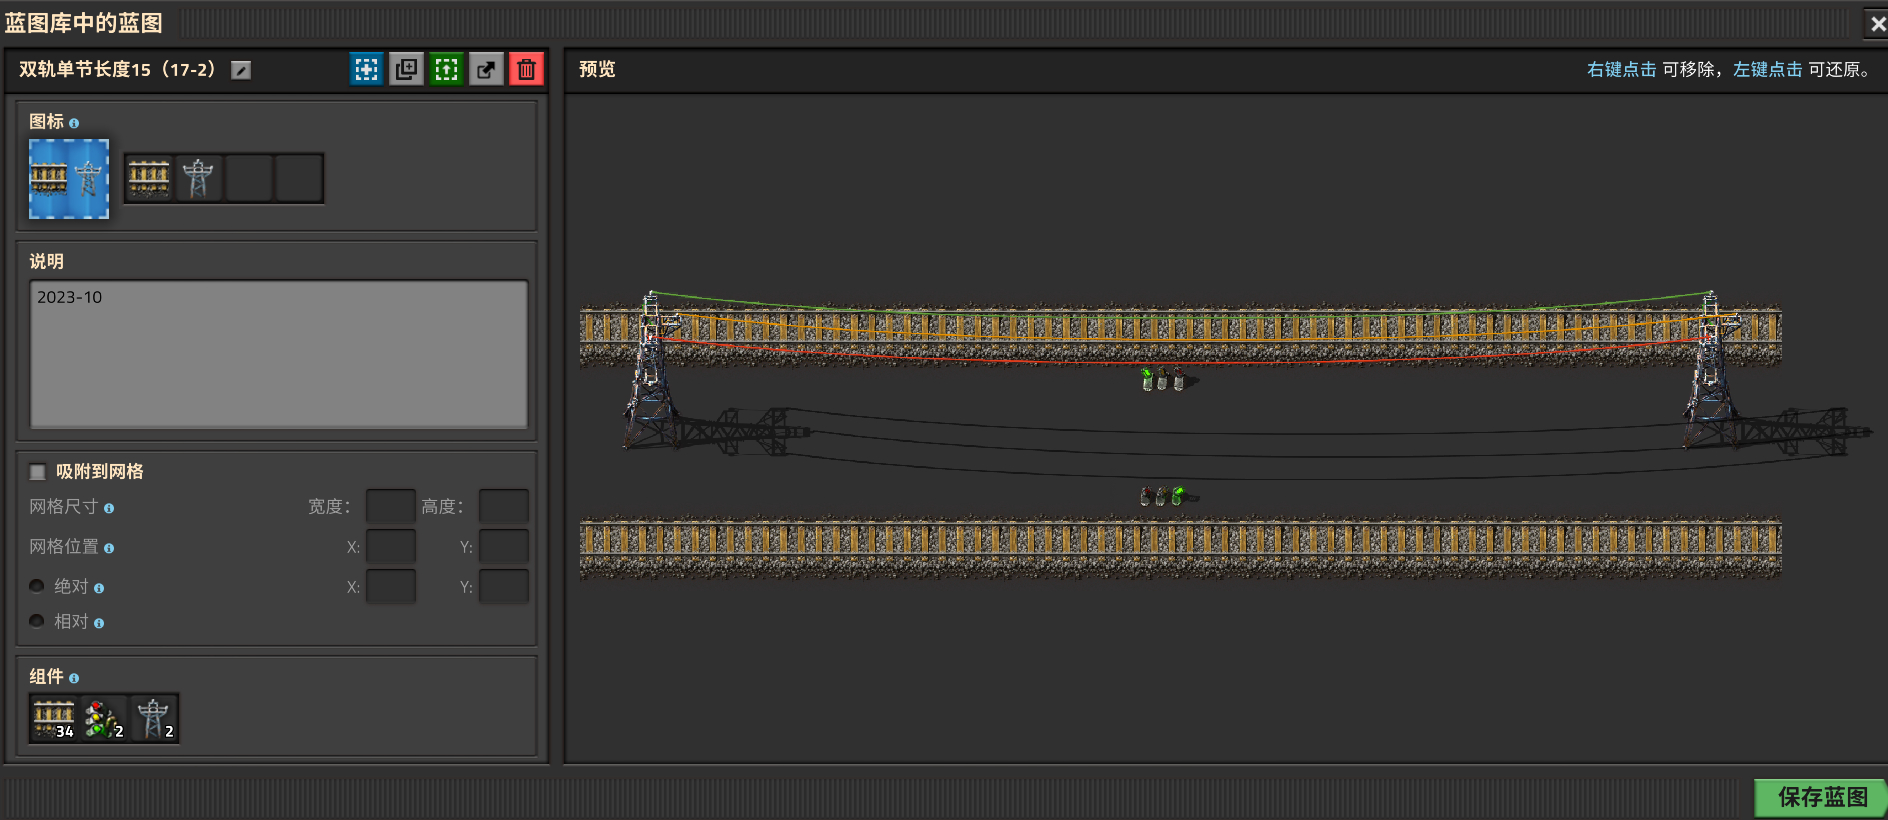Click the export string icon
The image size is (1888, 820).
[x=487, y=69]
